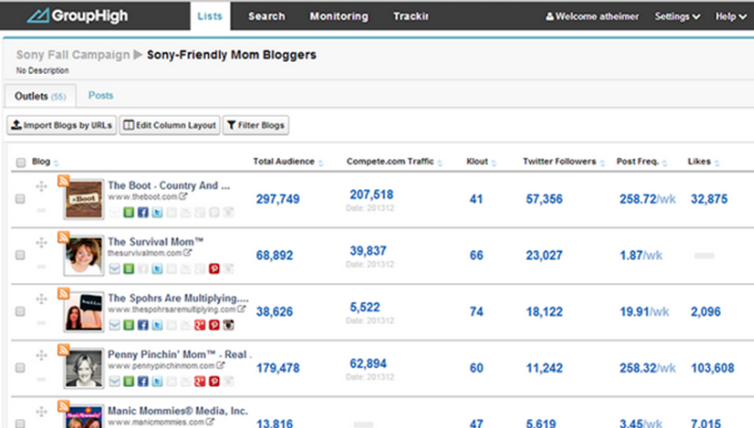Open The Boot - Country And blog title

(x=169, y=185)
